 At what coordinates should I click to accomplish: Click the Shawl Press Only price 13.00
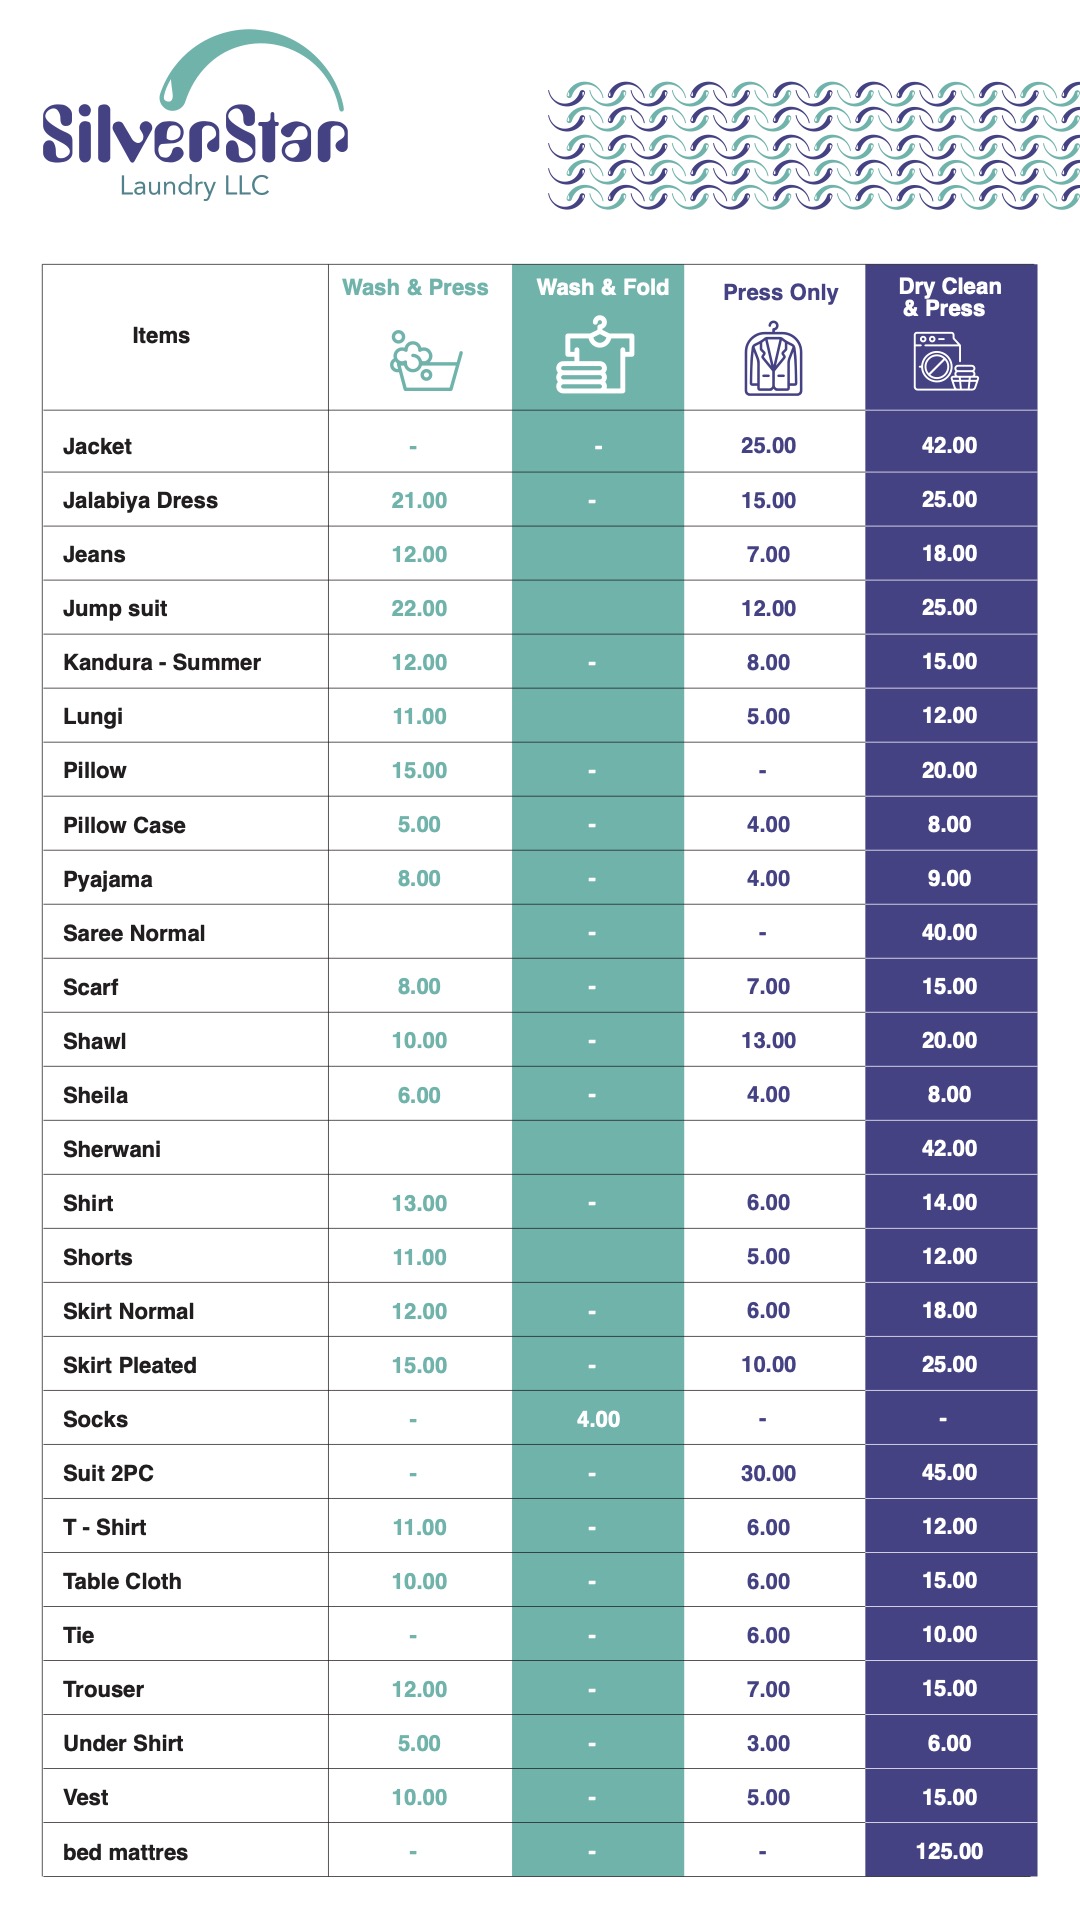[768, 1040]
